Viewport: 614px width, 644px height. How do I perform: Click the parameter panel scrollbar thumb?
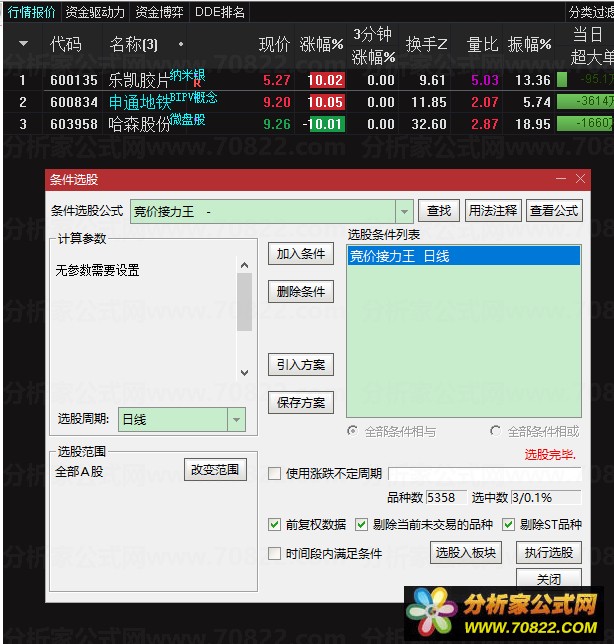[x=244, y=302]
